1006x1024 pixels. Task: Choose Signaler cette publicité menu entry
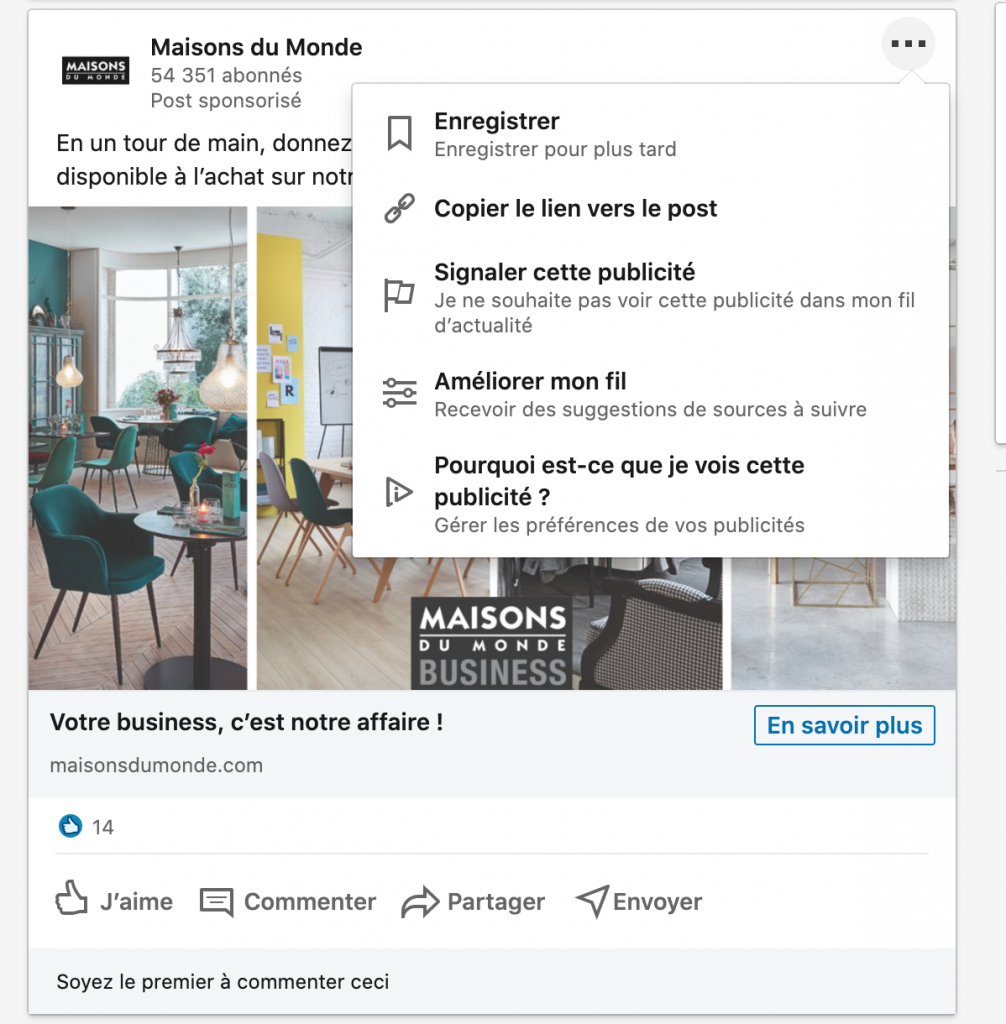coord(651,298)
